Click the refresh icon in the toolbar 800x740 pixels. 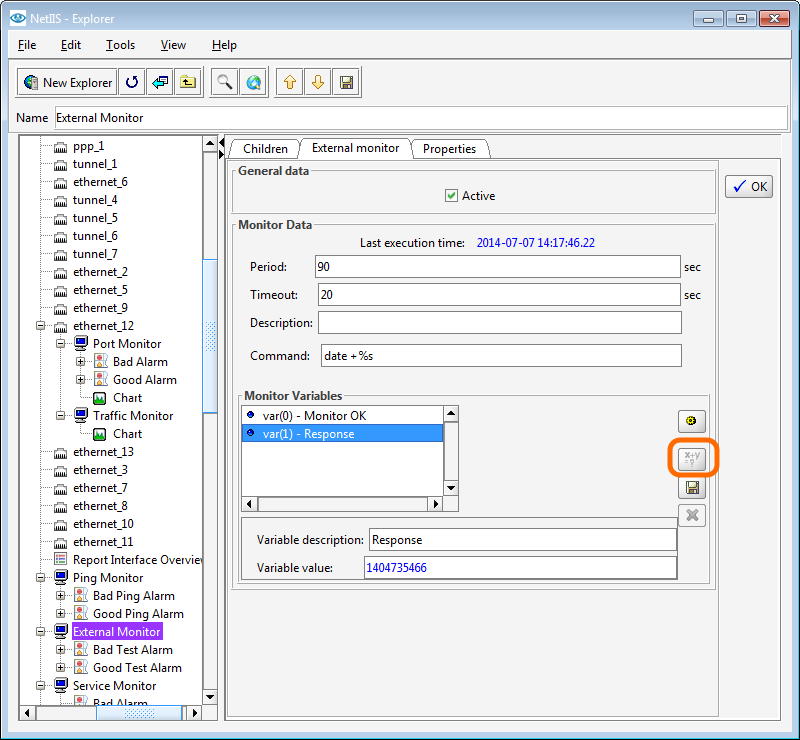[x=132, y=83]
